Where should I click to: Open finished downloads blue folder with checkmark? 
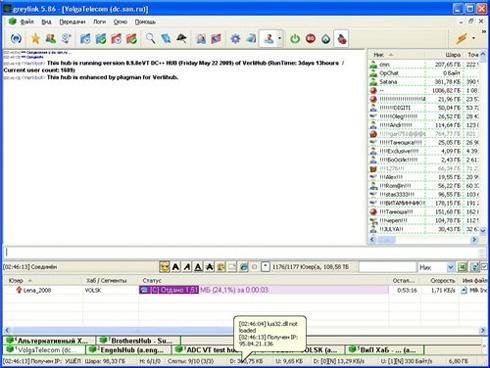101,39
